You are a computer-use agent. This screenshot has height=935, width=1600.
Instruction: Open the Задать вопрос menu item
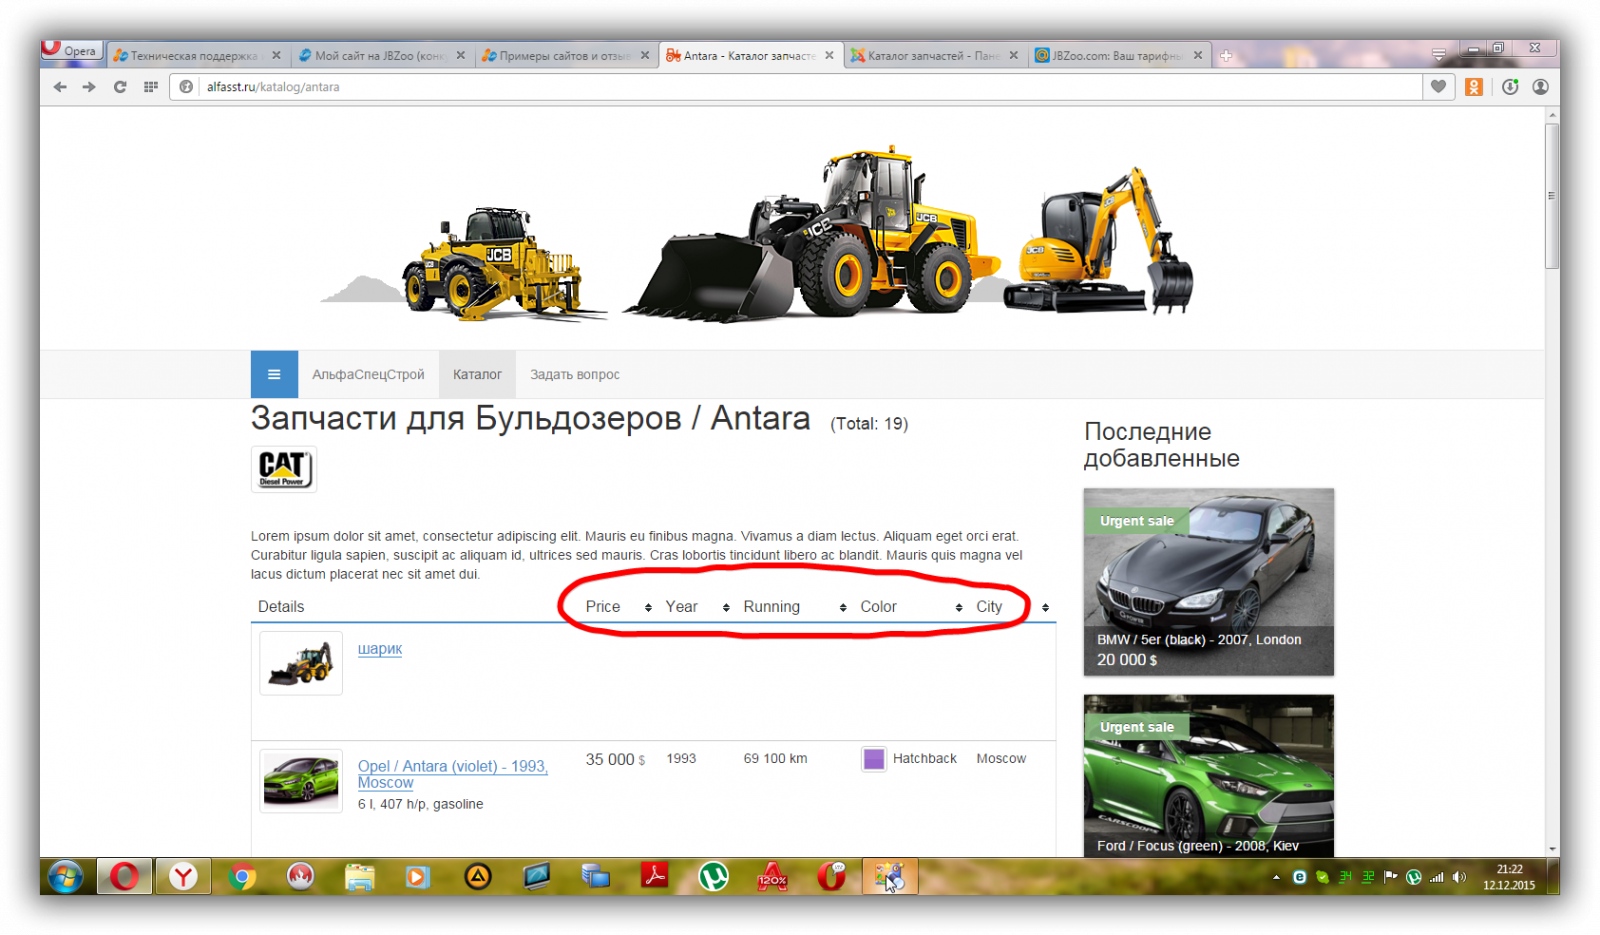pos(575,375)
